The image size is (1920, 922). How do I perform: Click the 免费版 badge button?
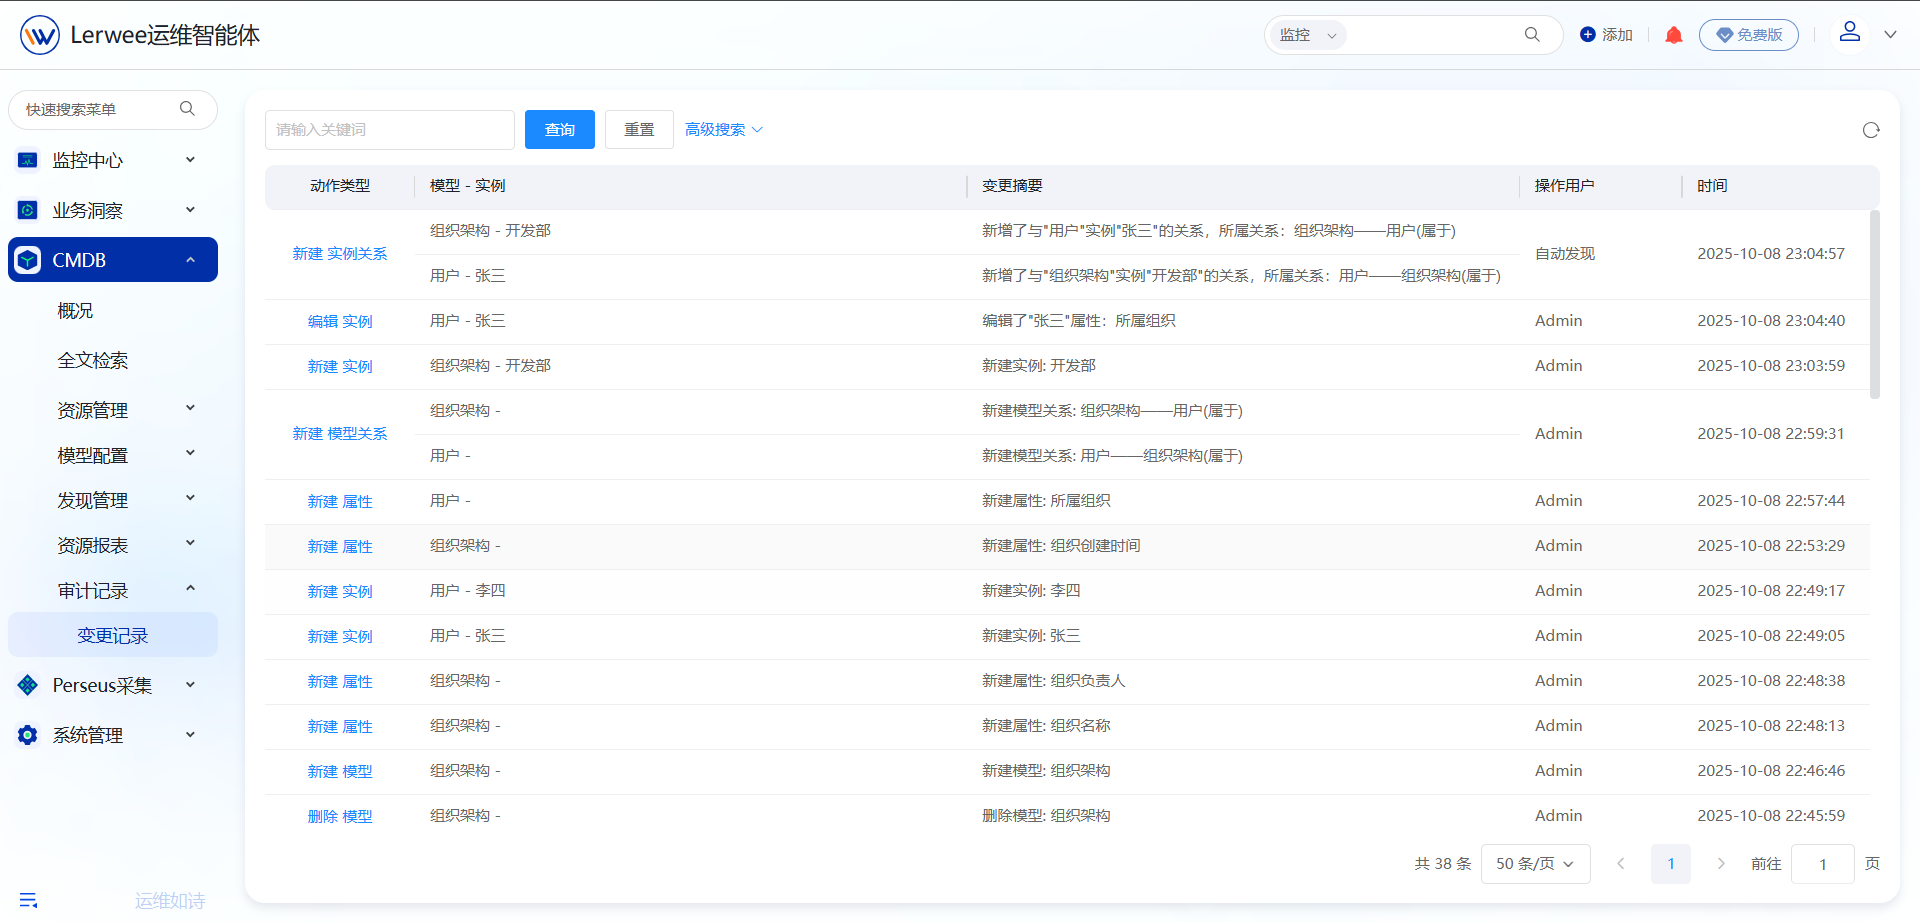click(x=1749, y=35)
